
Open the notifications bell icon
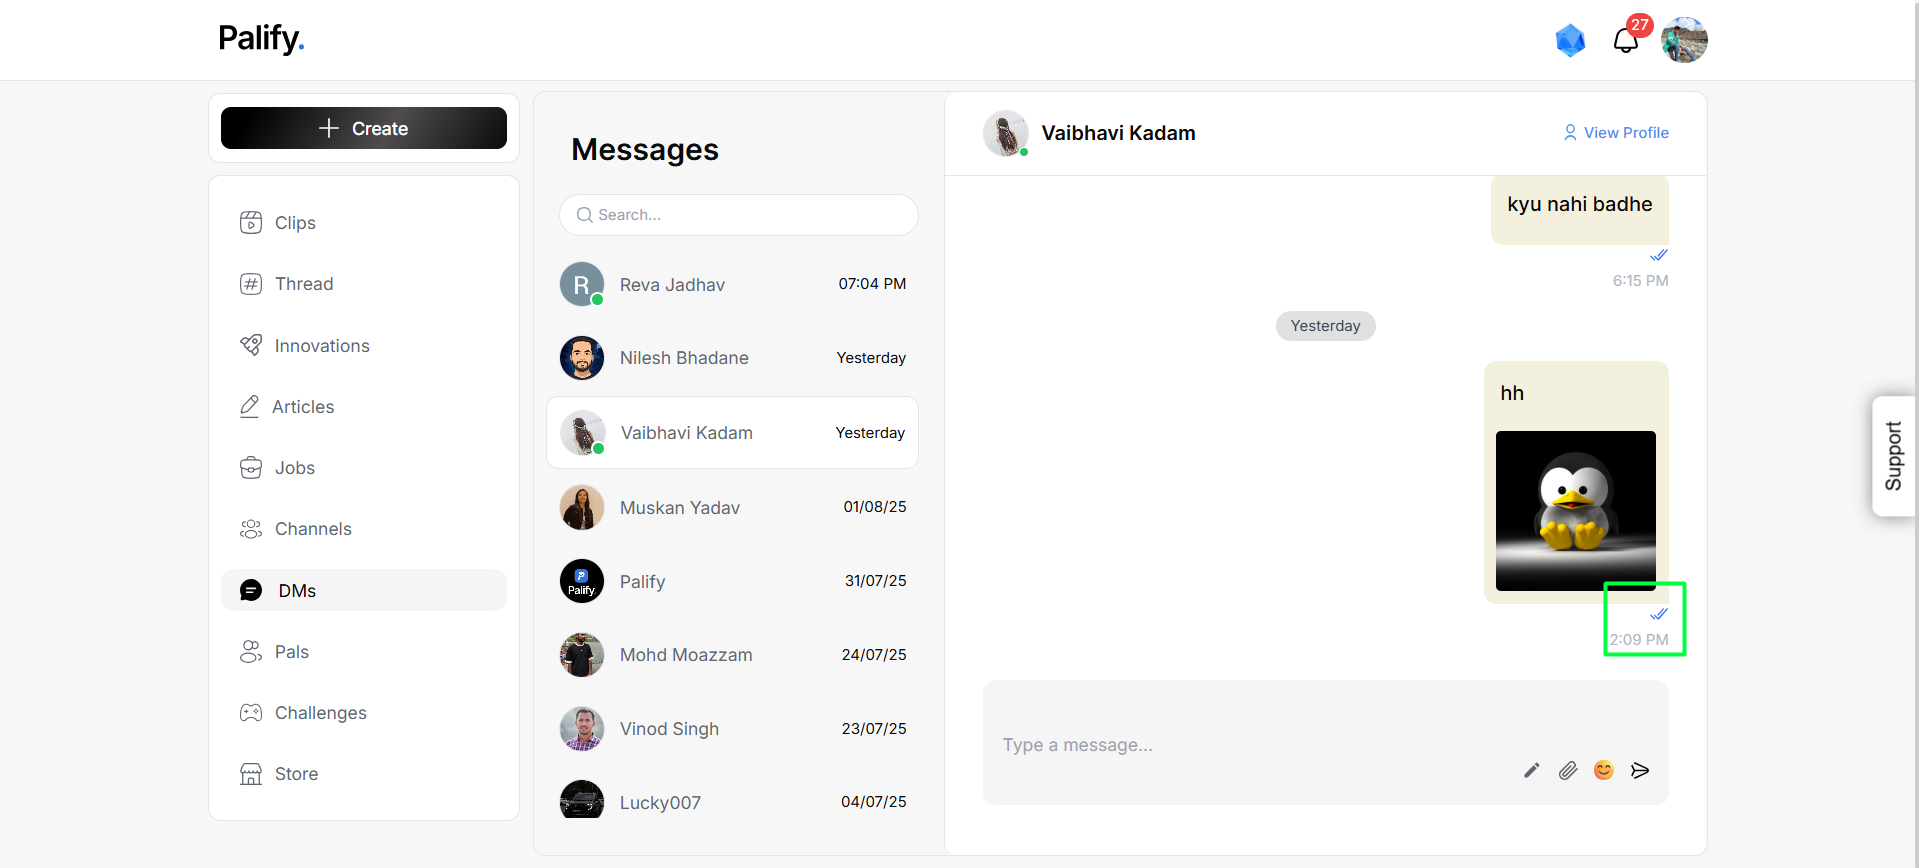[1626, 40]
